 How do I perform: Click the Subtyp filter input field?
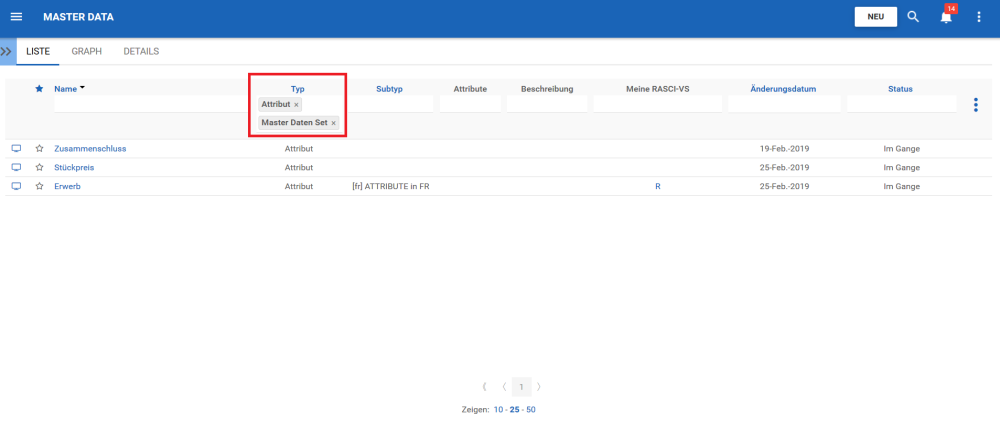tap(390, 104)
